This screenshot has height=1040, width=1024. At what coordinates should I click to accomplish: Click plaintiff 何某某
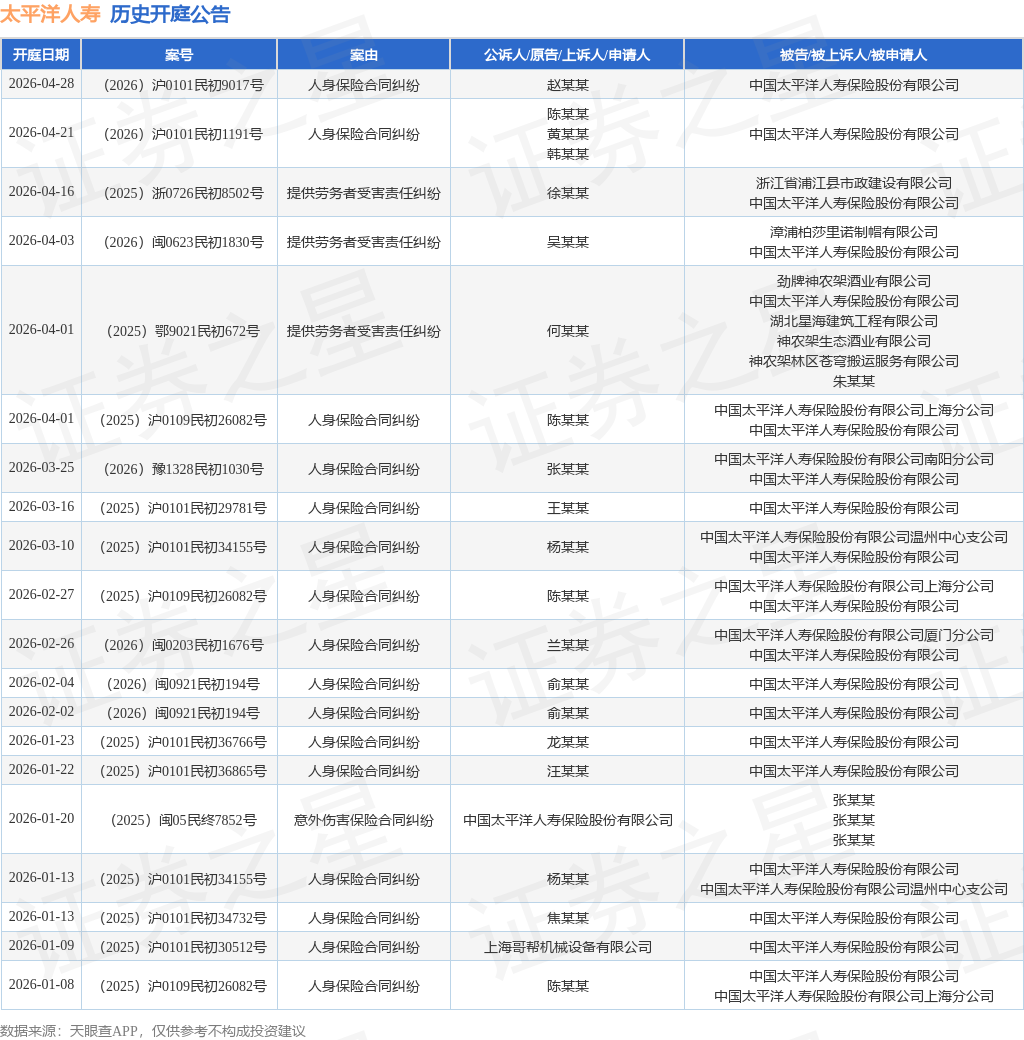point(568,331)
